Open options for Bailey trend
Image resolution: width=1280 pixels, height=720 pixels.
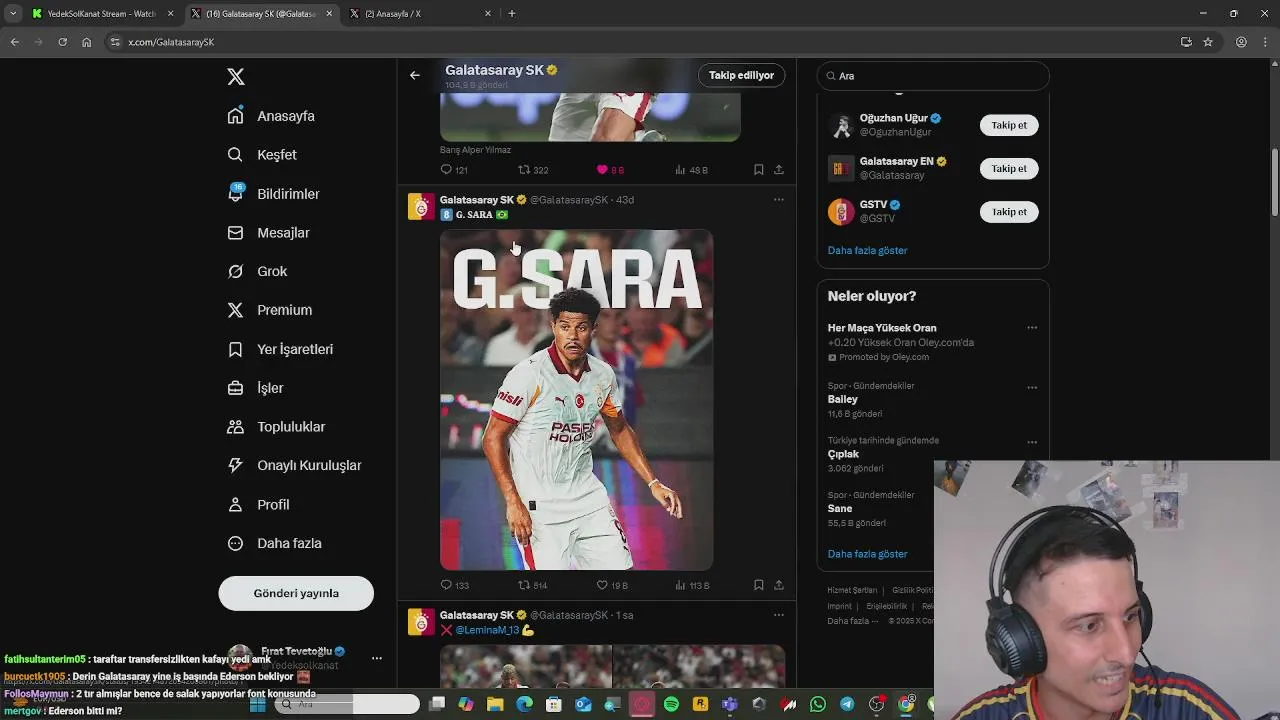(x=1032, y=387)
